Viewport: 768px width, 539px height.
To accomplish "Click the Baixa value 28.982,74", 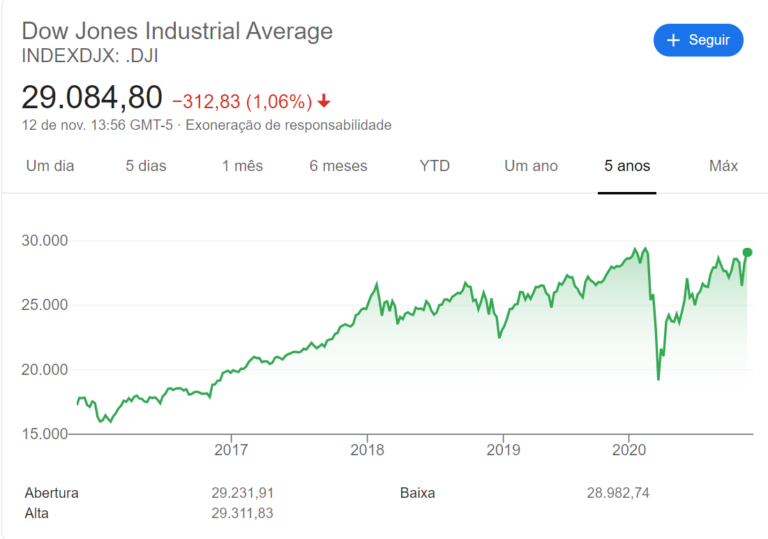I will click(619, 493).
